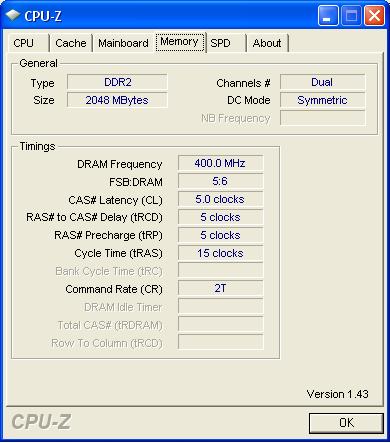390x443 pixels.
Task: Close the CPU-Z window
Action: (374, 16)
